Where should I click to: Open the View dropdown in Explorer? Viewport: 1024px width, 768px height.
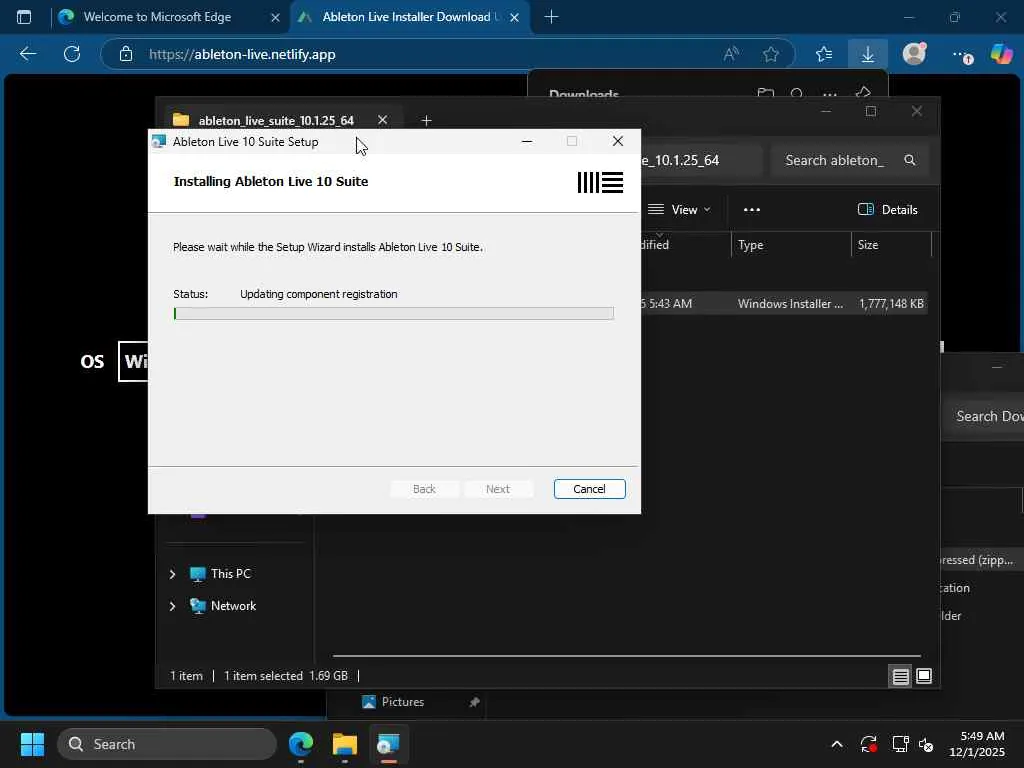pos(679,210)
